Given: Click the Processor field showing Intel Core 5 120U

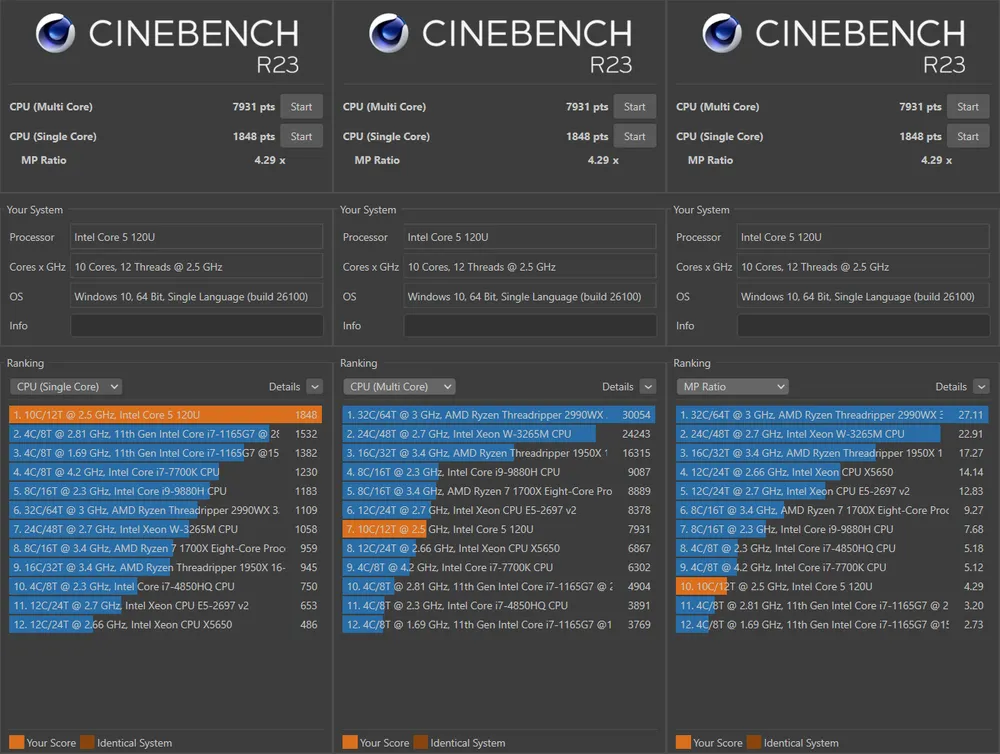Looking at the screenshot, I should click(196, 237).
